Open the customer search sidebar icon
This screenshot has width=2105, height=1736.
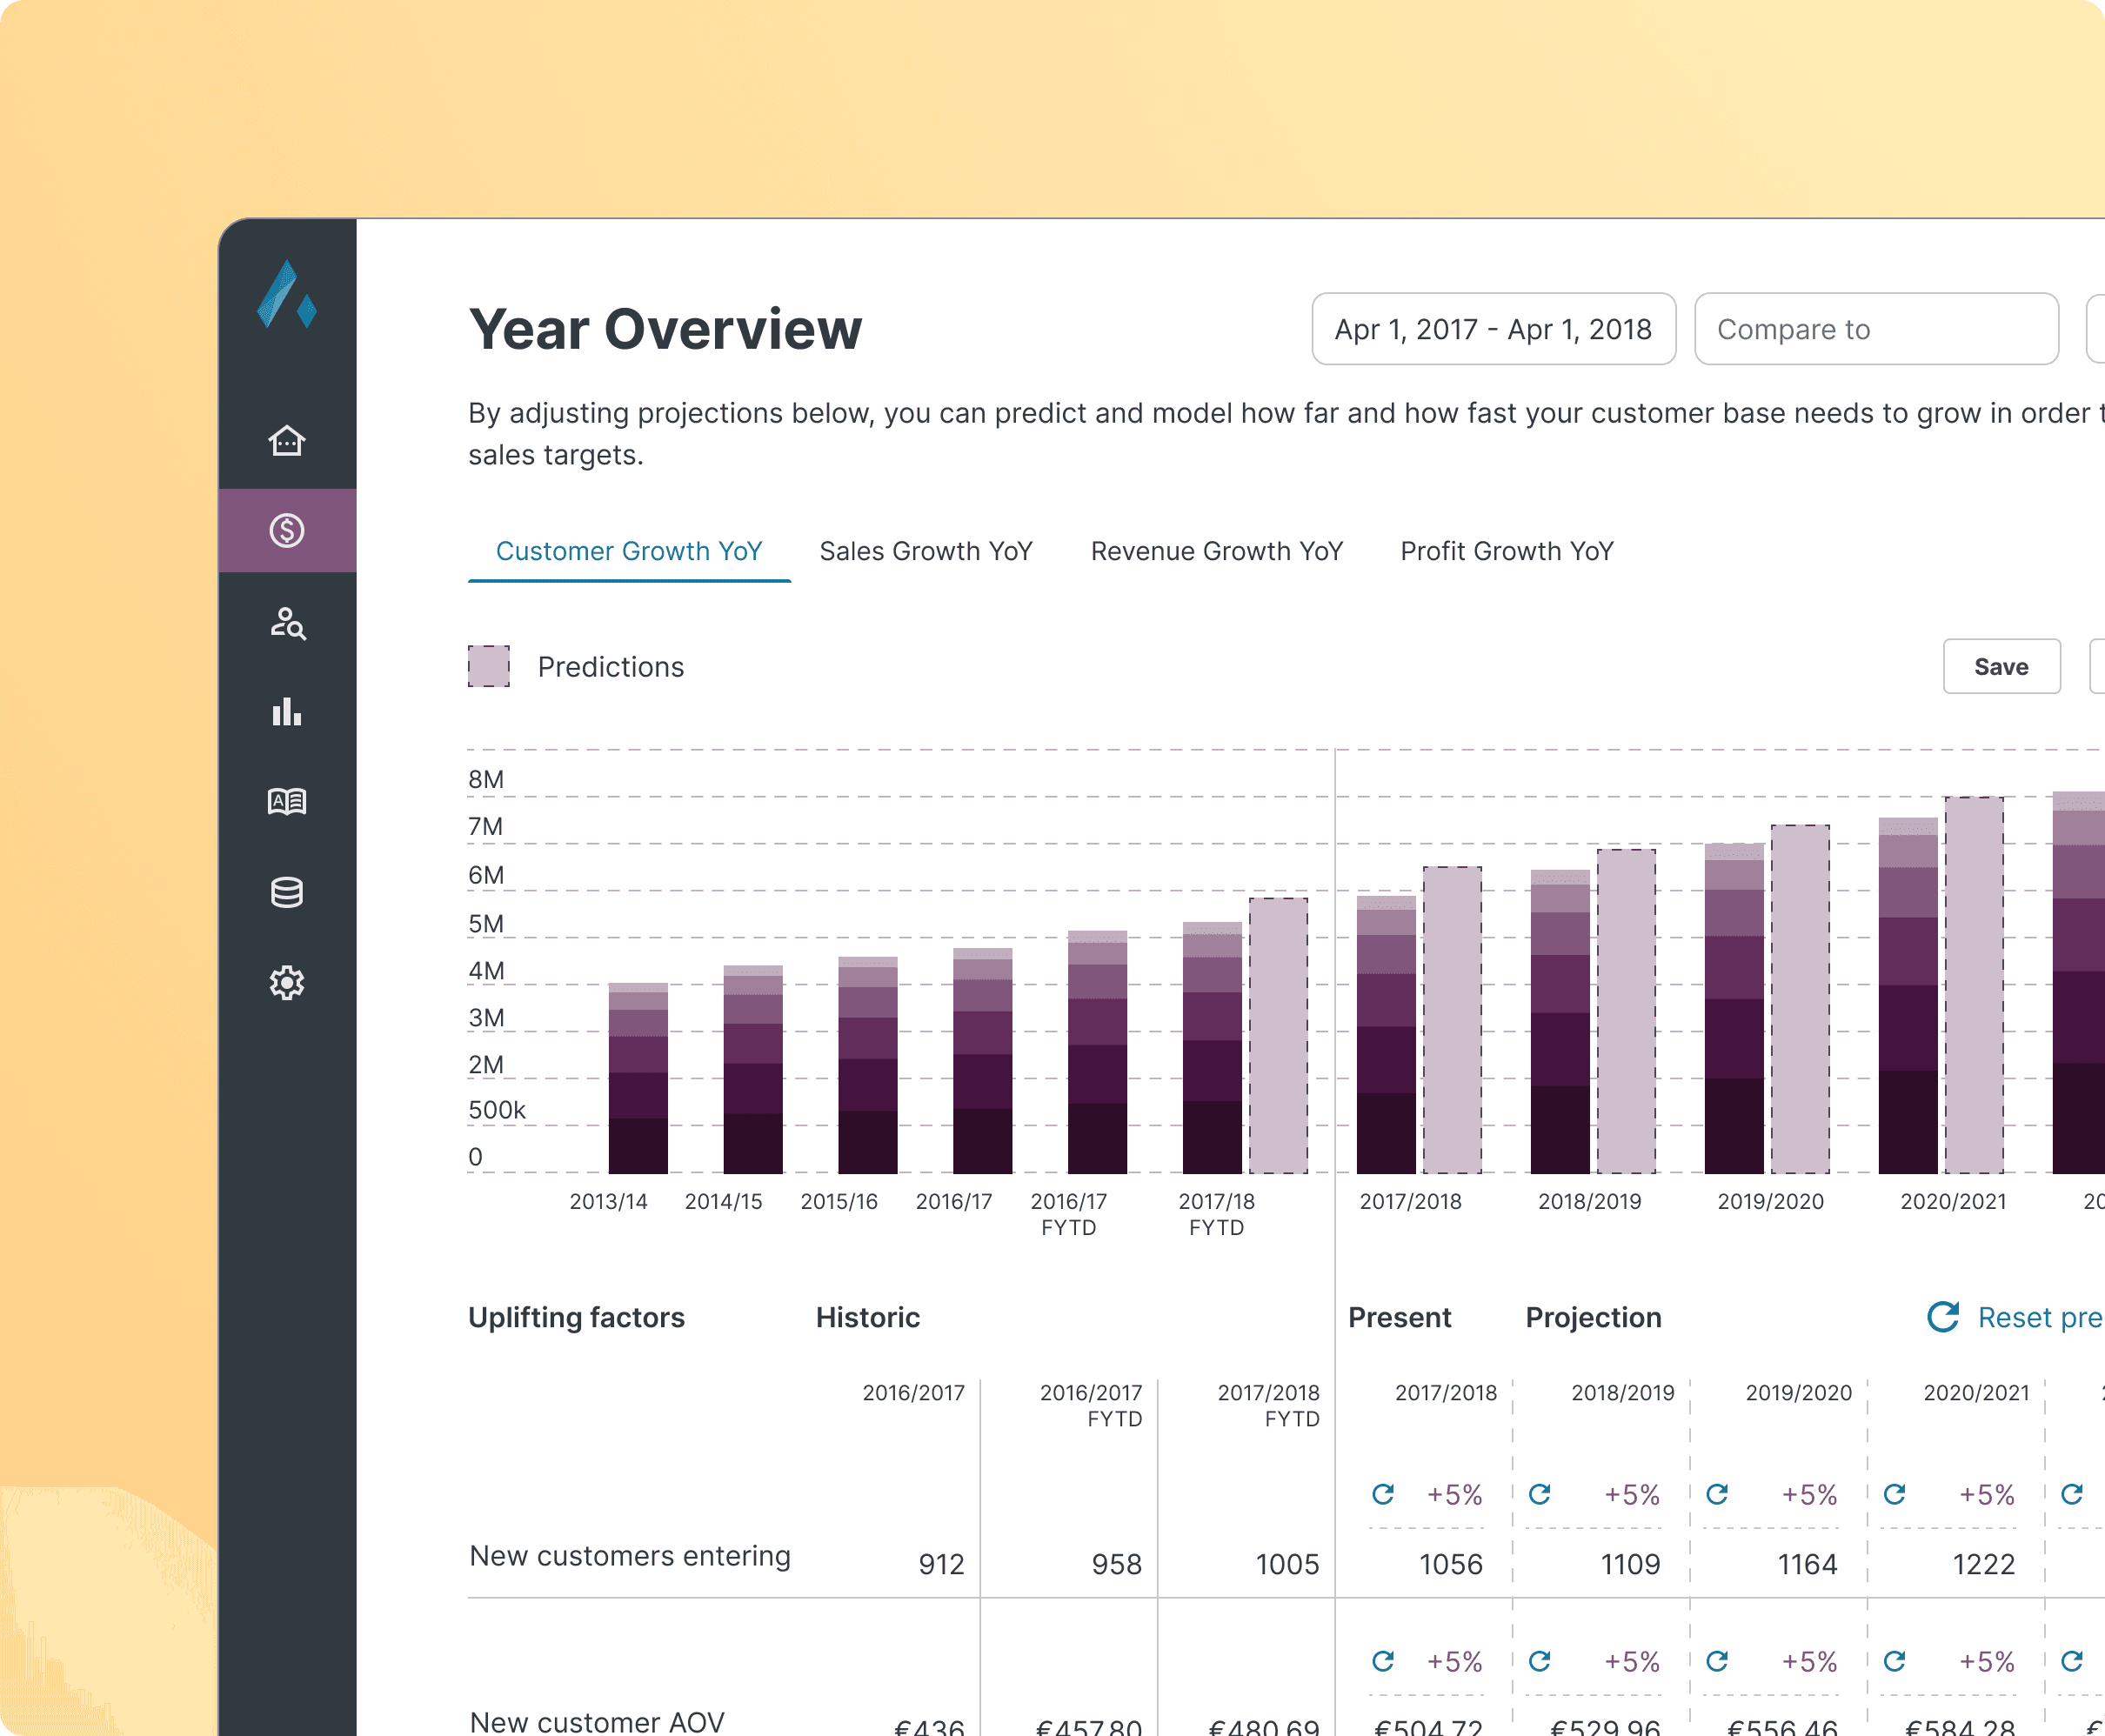pyautogui.click(x=287, y=622)
